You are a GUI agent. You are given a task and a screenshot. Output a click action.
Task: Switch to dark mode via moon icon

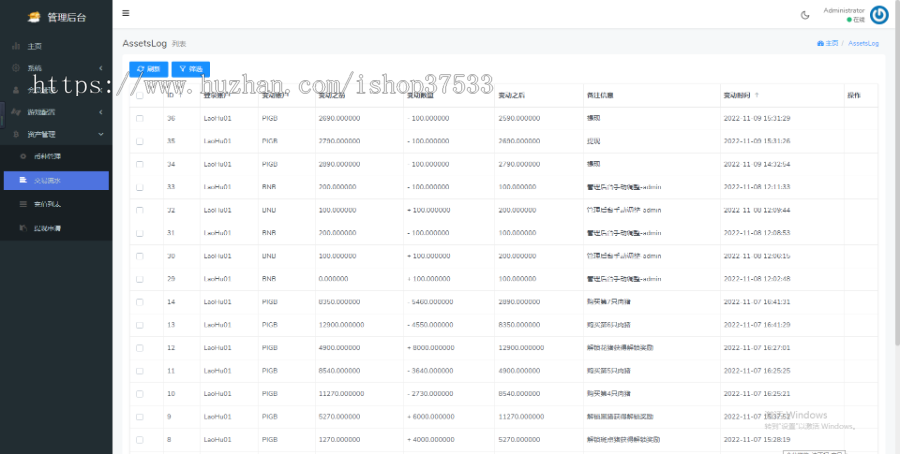tap(805, 15)
